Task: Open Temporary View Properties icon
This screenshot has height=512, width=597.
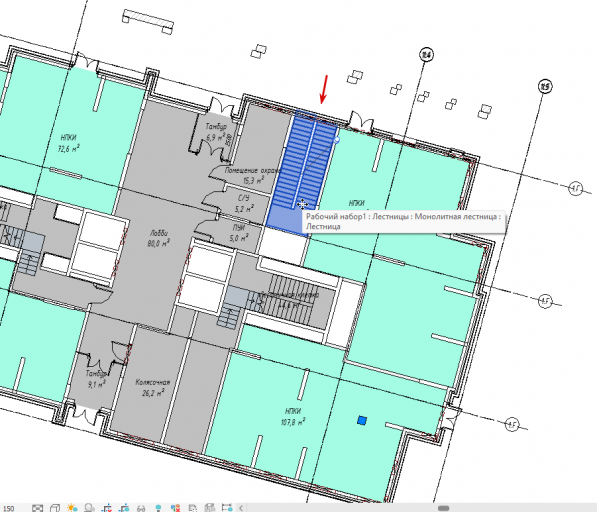Action: pos(193,508)
